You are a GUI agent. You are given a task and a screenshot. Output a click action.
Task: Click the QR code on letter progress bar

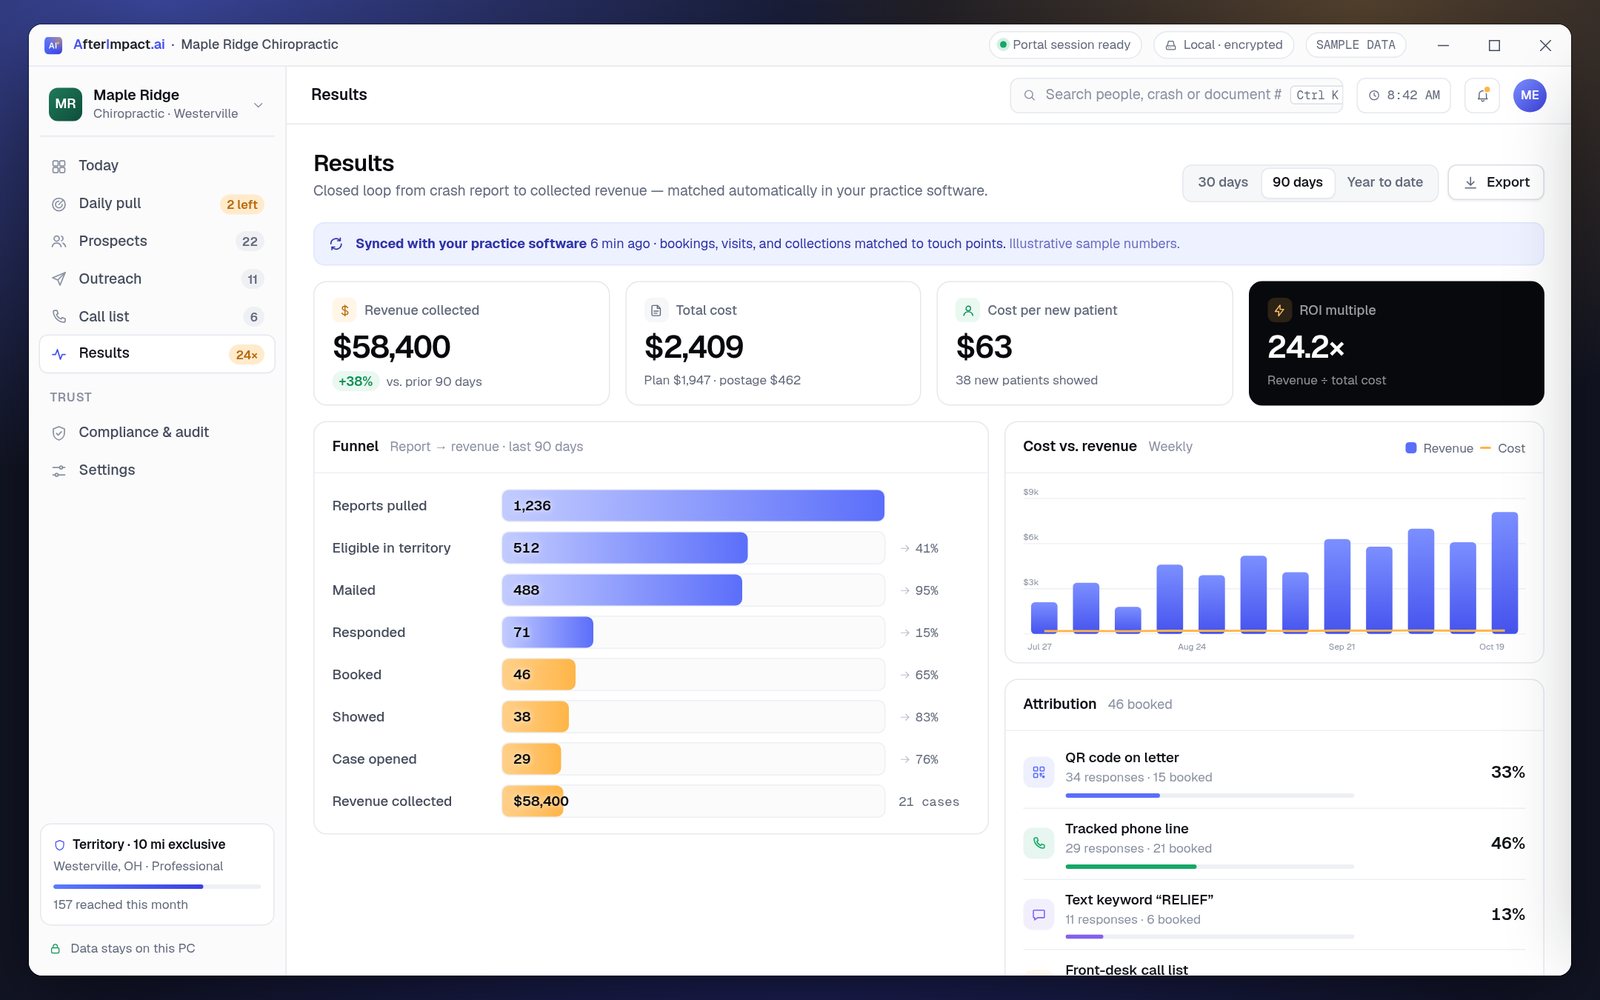1209,796
